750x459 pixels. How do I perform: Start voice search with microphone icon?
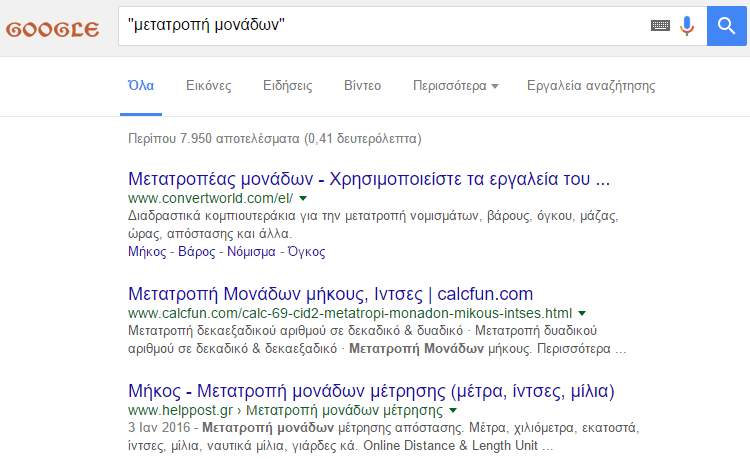(687, 26)
